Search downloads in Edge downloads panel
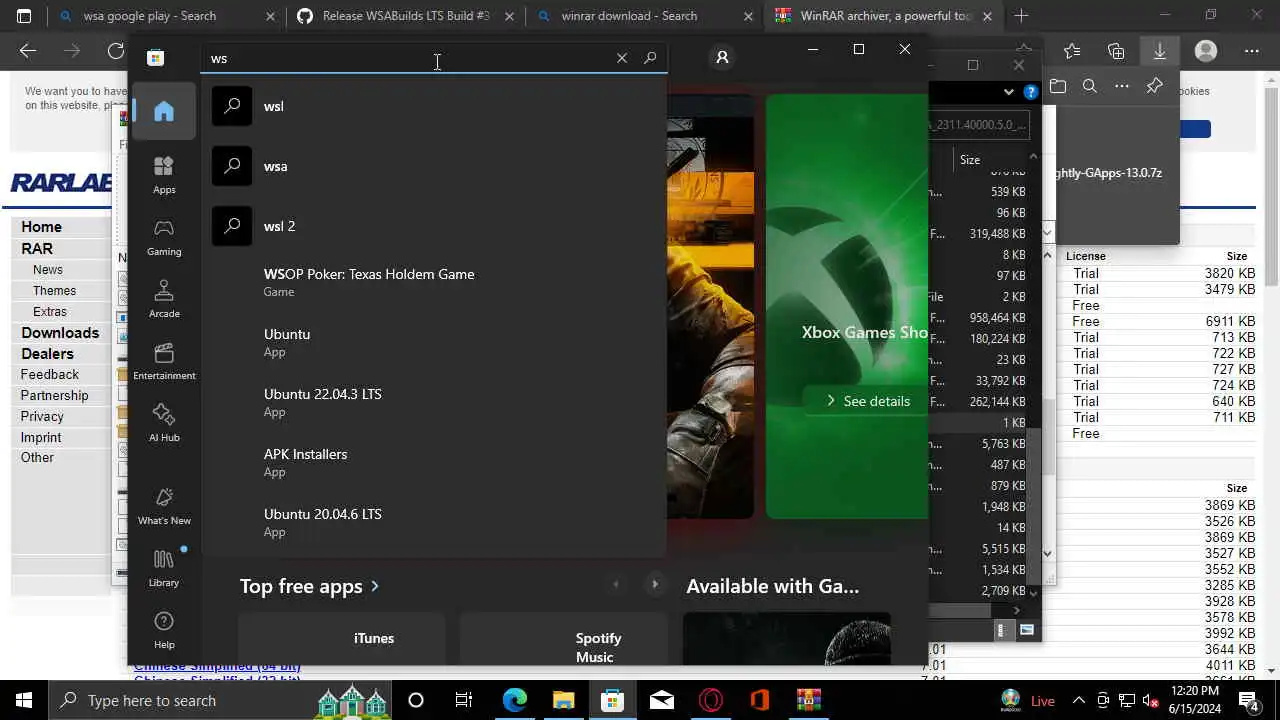The height and width of the screenshot is (720, 1280). click(1090, 87)
